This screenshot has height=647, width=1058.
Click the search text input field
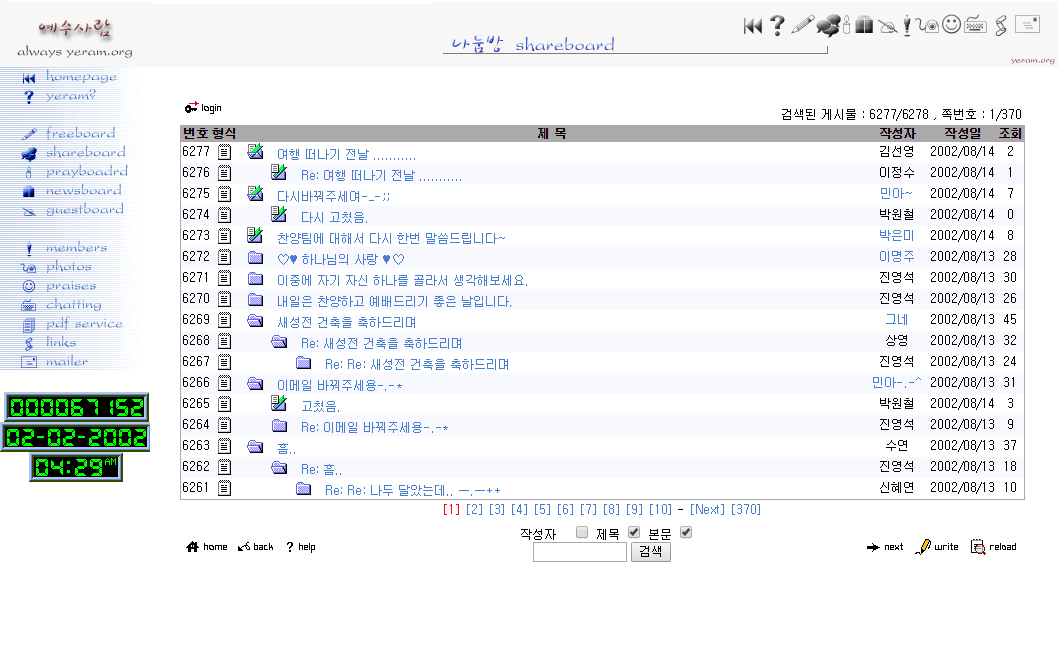(579, 552)
